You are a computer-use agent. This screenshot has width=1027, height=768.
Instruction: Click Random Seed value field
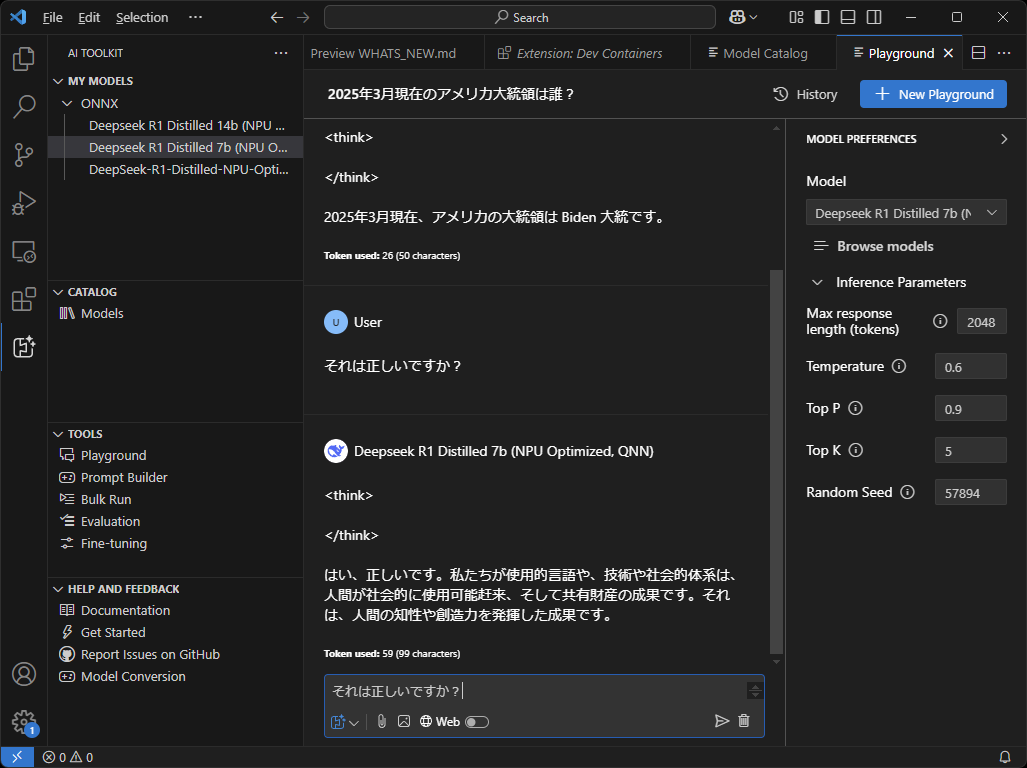(x=970, y=492)
